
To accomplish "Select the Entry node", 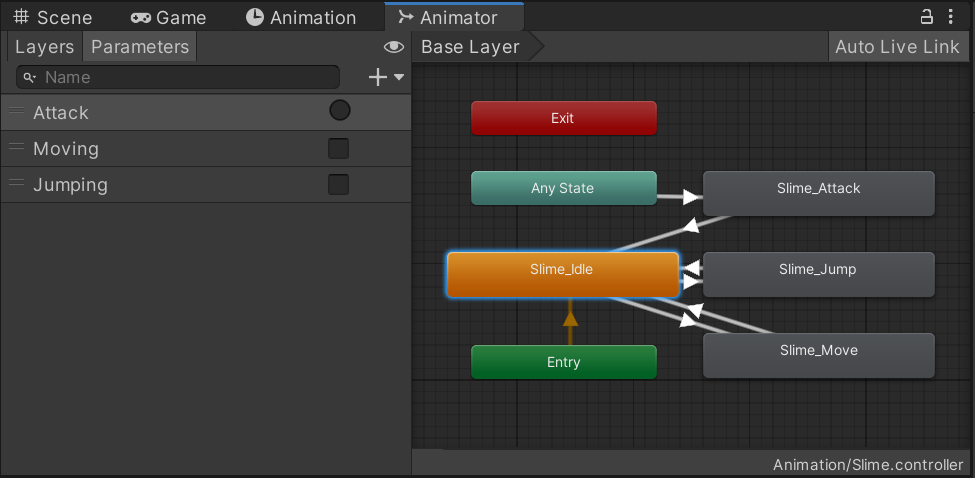I will [x=563, y=362].
